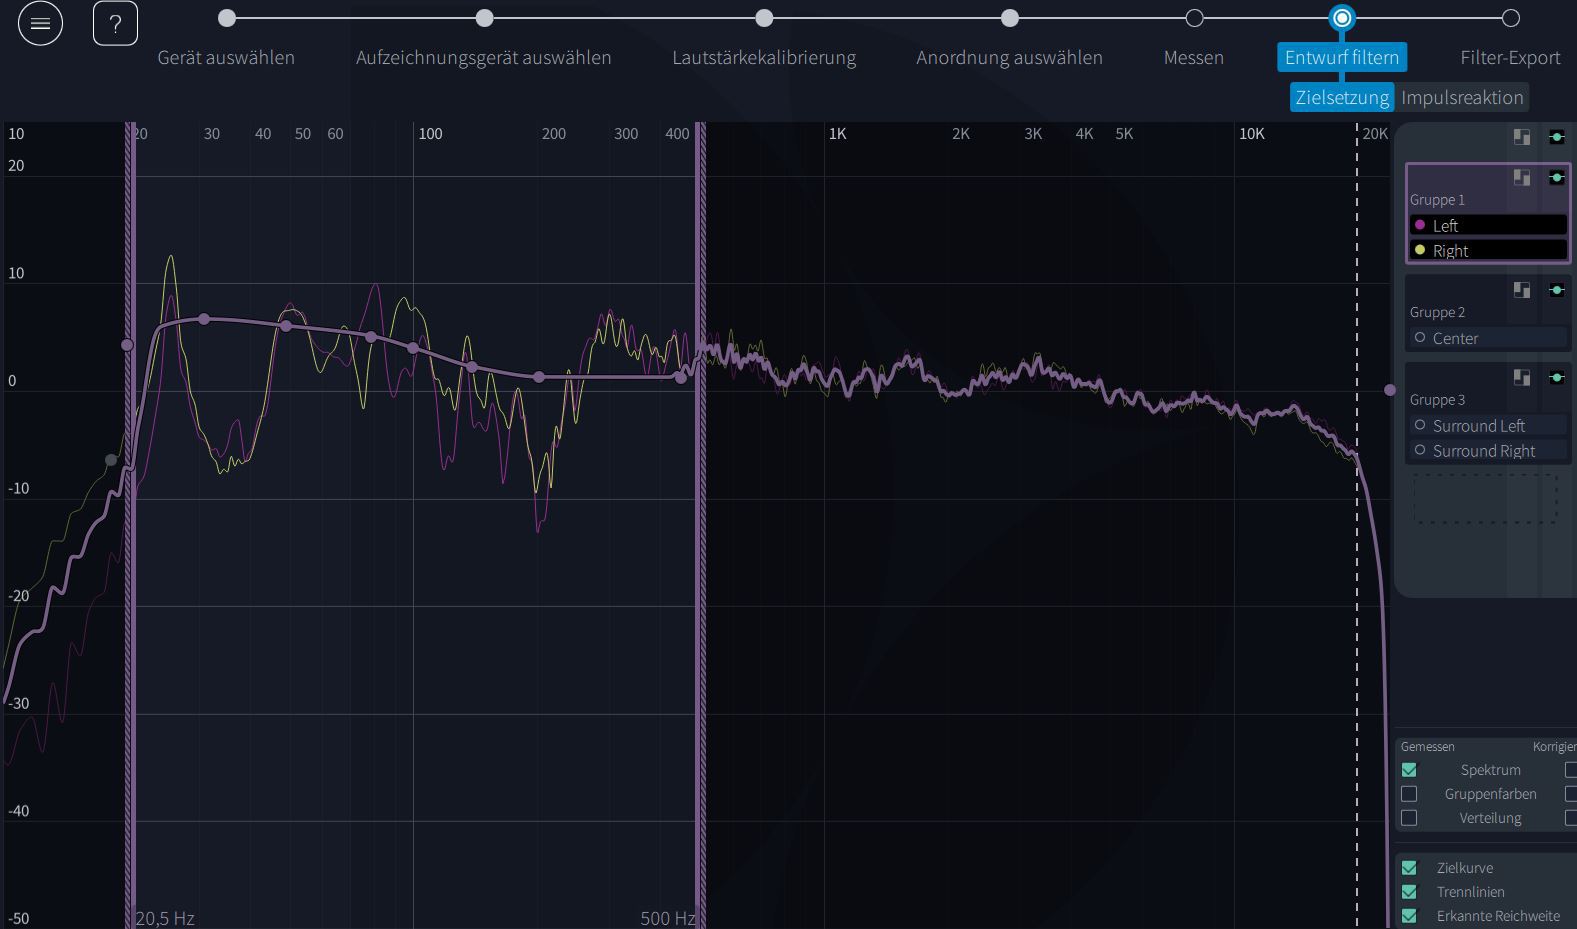Viewport: 1577px width, 929px height.
Task: Select target curve control point near 30 Hz
Action: tap(204, 319)
